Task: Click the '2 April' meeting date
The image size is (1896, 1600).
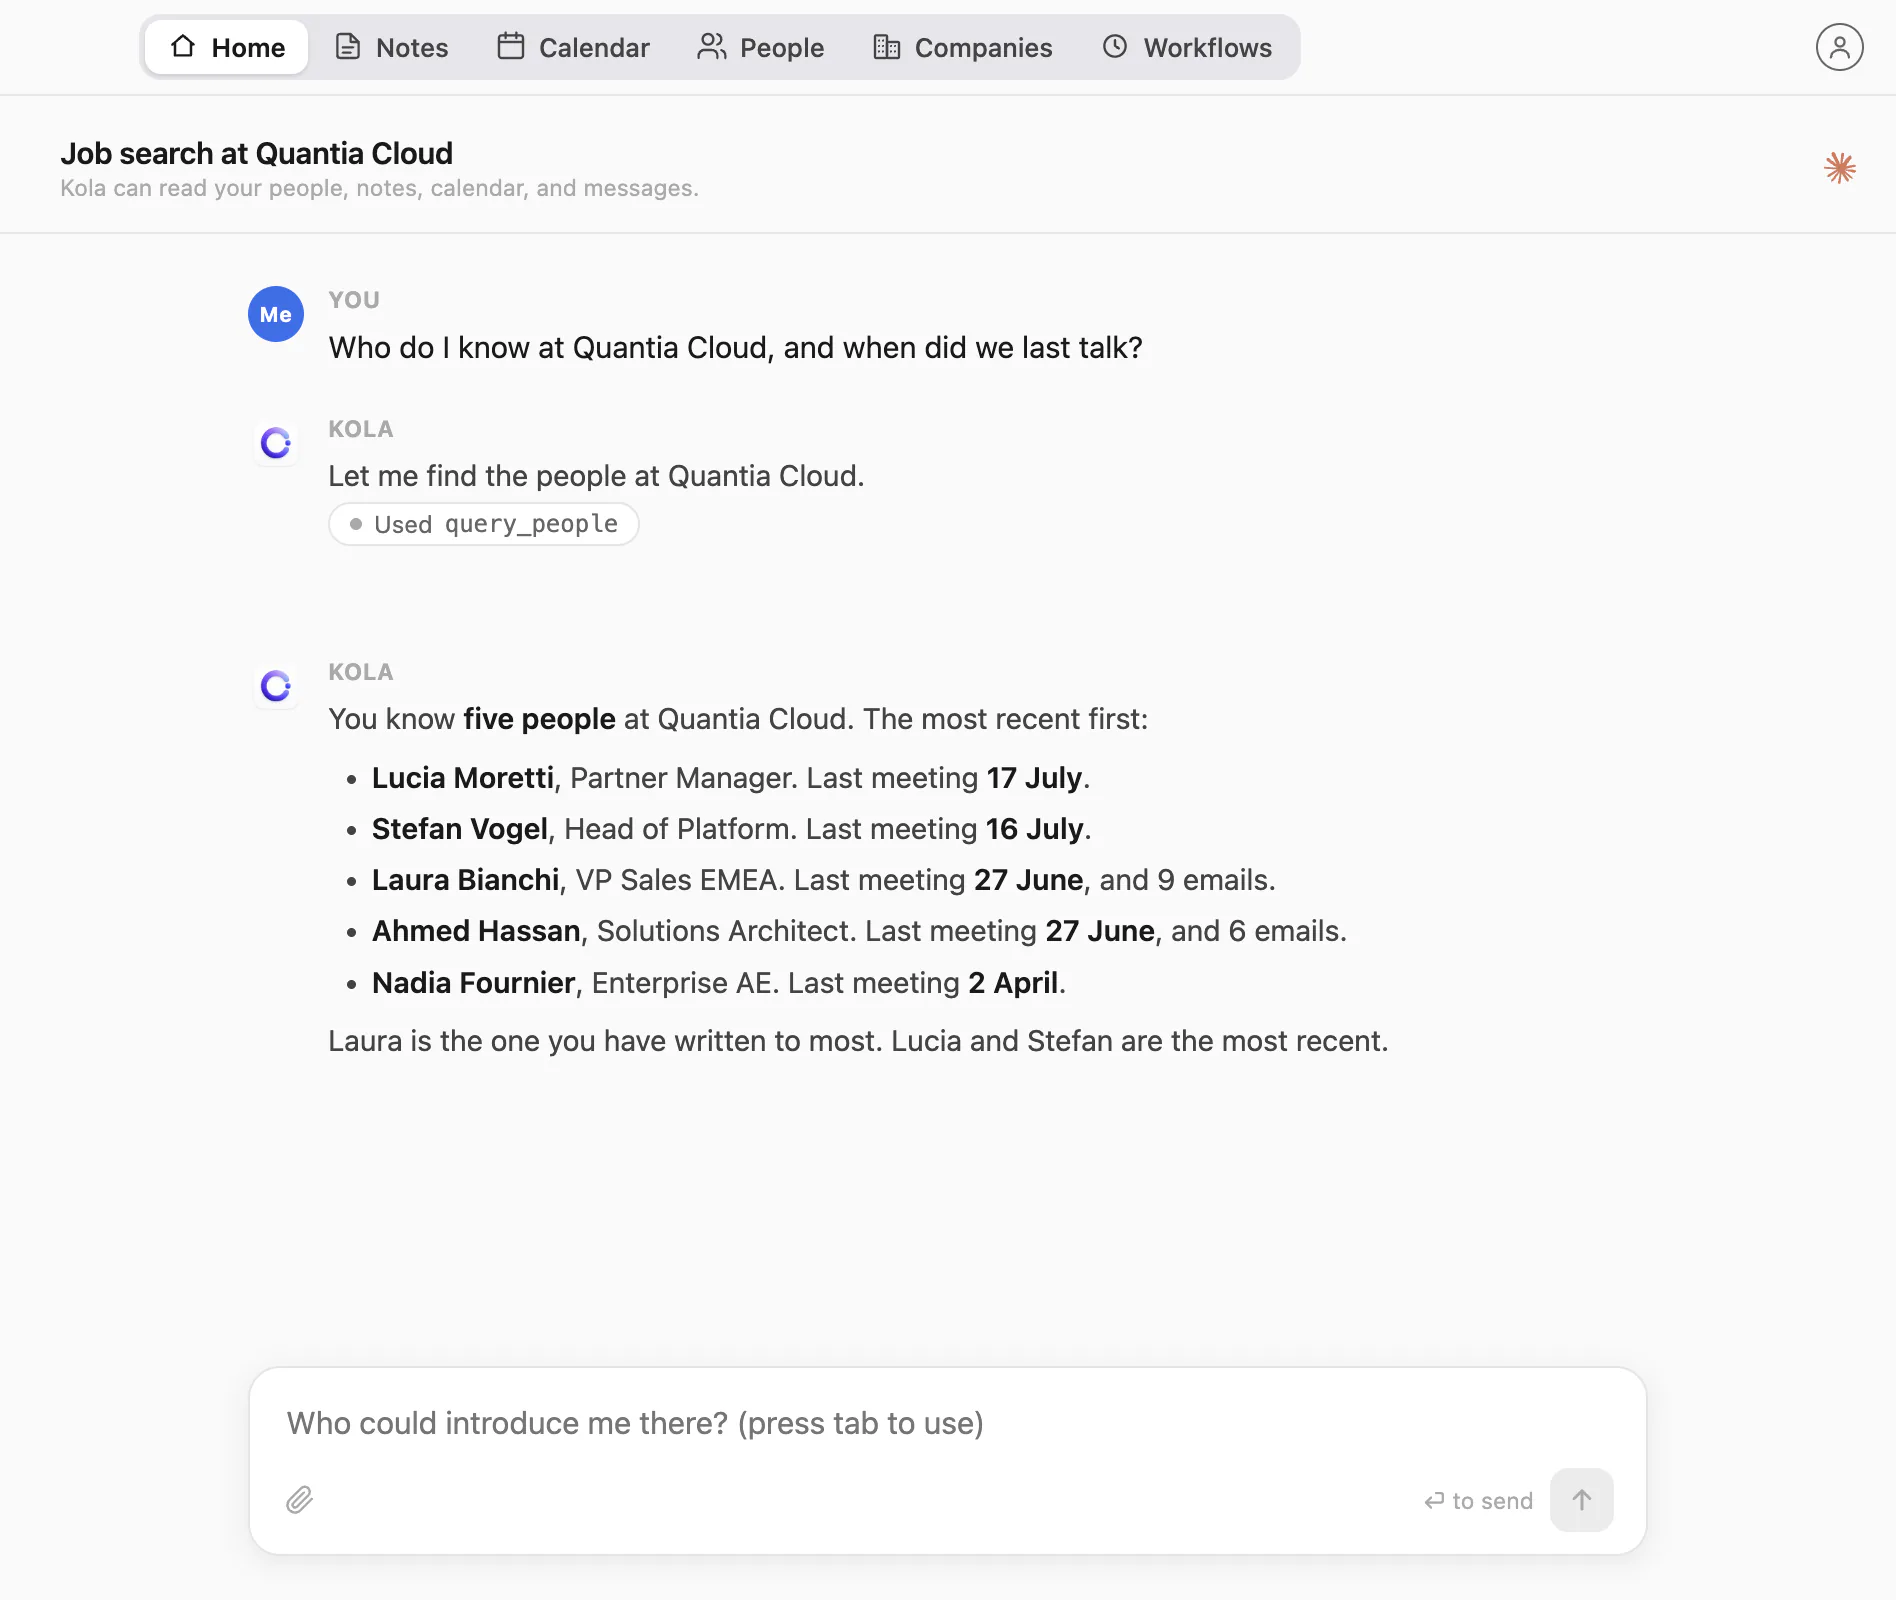Action: pos(1013,983)
